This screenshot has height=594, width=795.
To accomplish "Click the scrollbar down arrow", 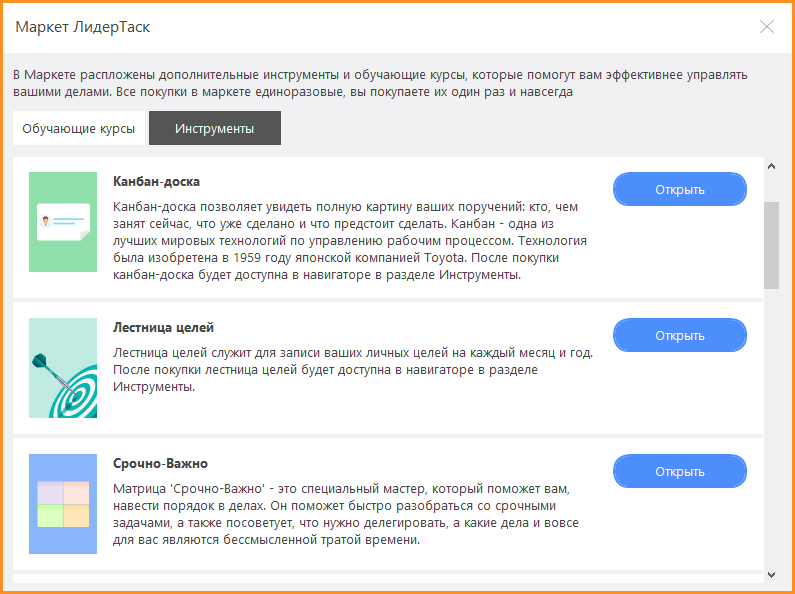I will [x=772, y=575].
